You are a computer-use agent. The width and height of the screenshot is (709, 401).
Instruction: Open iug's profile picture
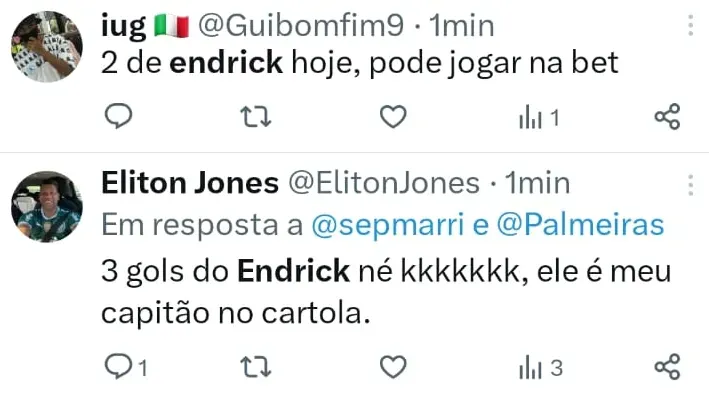click(47, 47)
